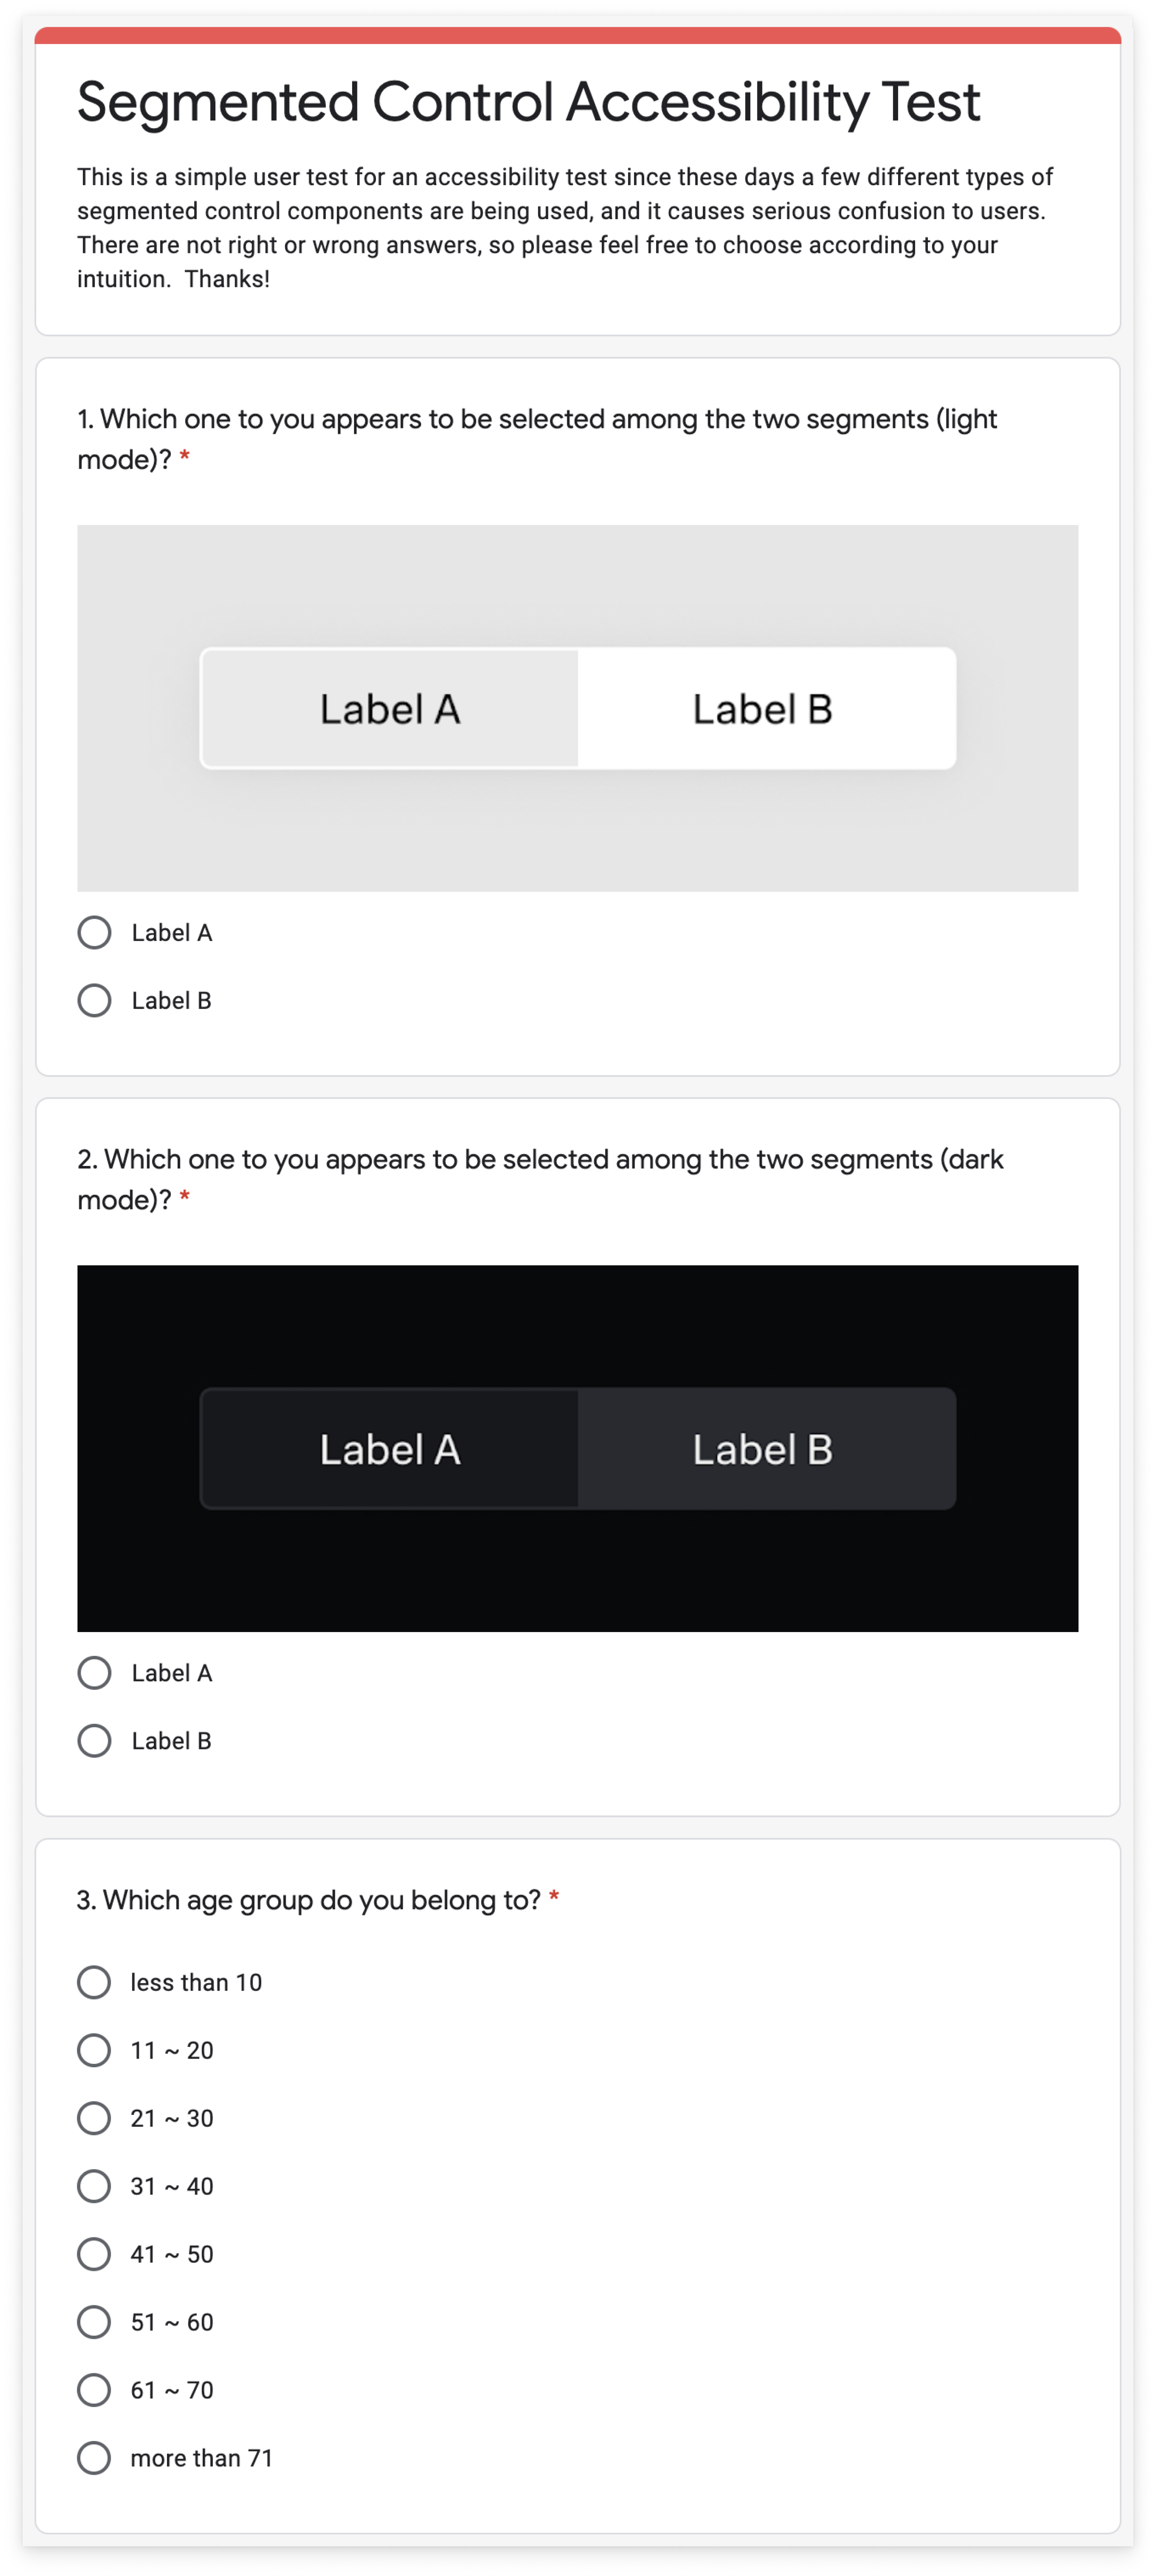Screen dimensions: 1156x2576
Task: Choose the '11 ~ 20' age option
Action: [x=95, y=2049]
